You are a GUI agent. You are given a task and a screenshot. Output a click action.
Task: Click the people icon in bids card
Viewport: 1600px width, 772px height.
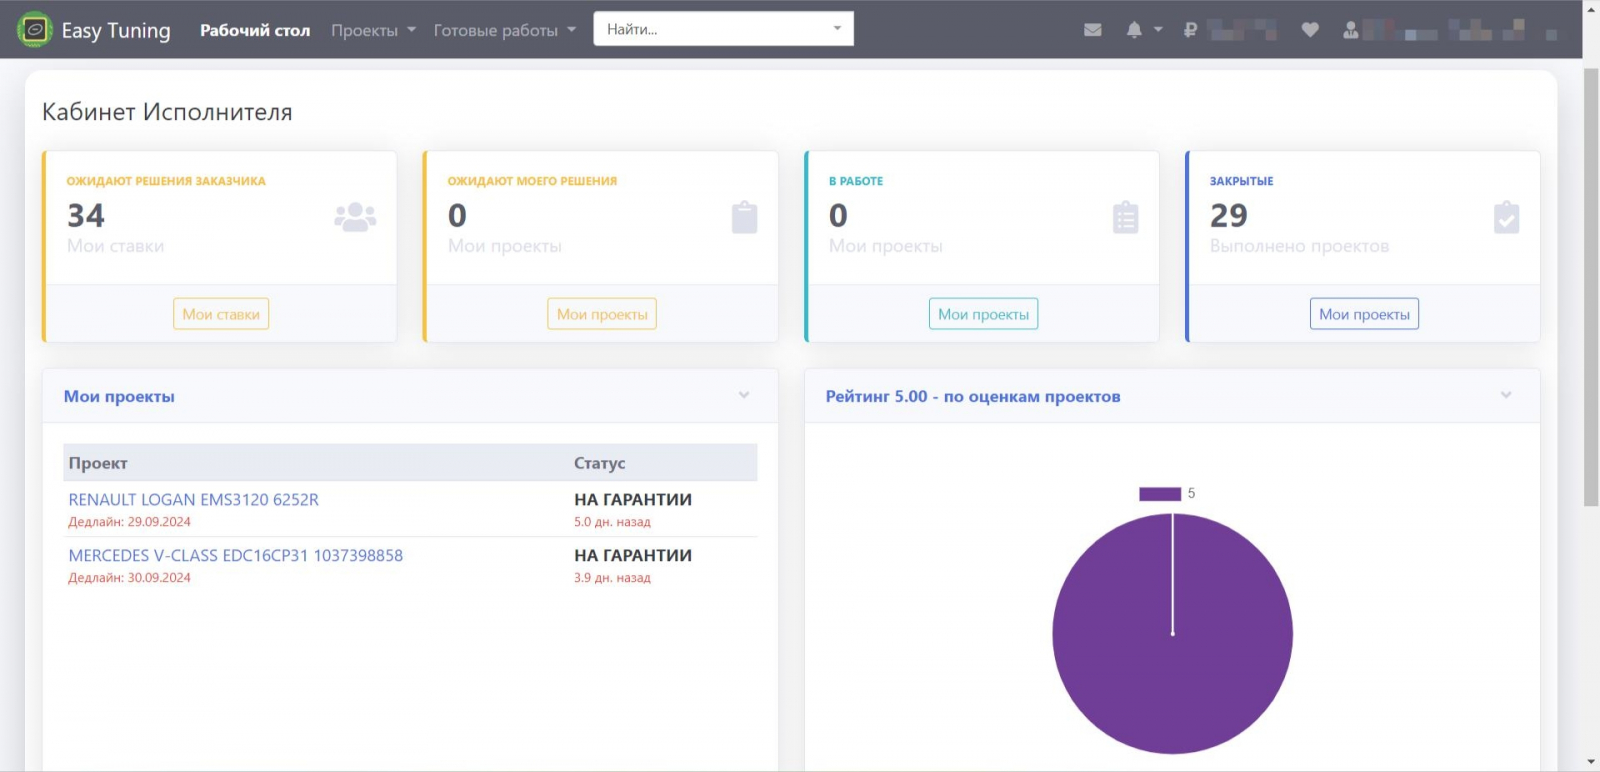pos(355,217)
